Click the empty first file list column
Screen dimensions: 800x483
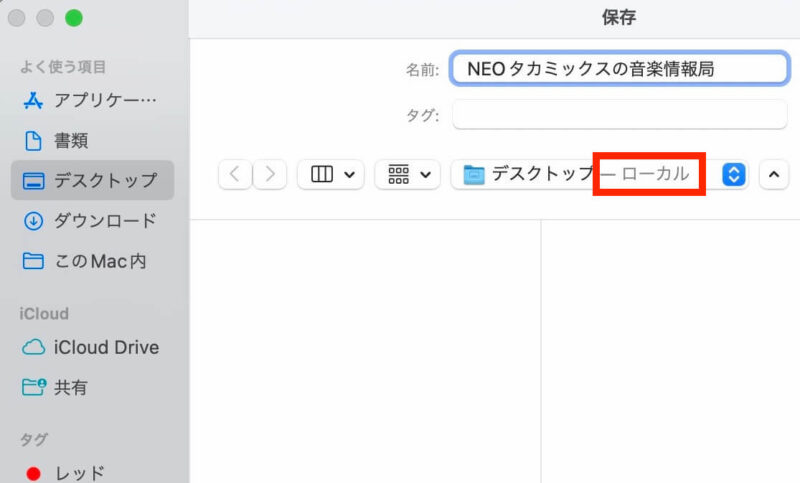(365, 350)
